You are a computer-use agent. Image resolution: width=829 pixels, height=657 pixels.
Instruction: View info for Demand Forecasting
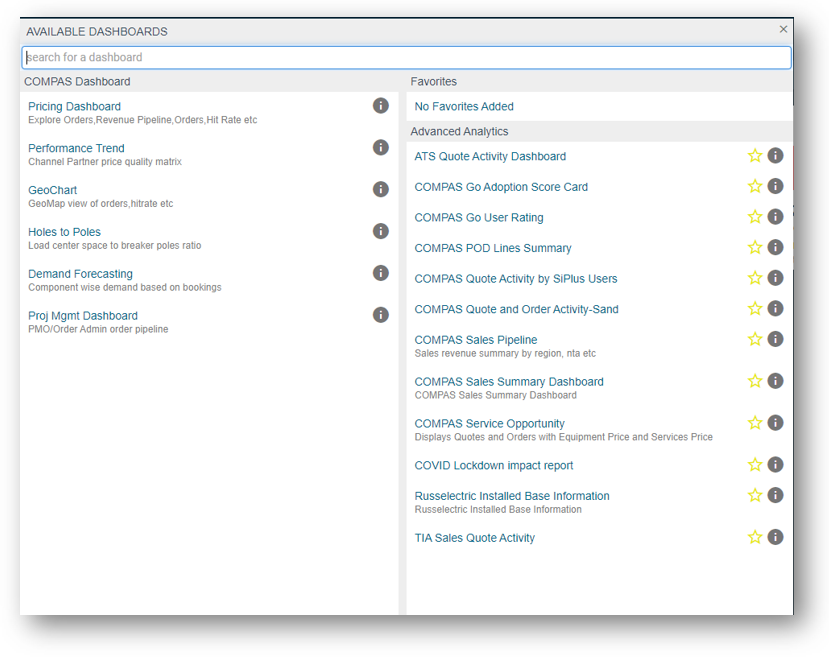[x=380, y=273]
